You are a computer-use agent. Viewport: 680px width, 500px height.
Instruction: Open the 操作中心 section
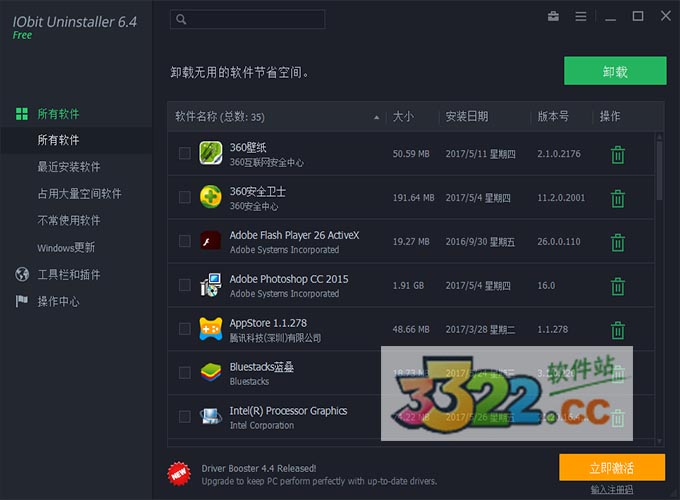pyautogui.click(x=58, y=301)
